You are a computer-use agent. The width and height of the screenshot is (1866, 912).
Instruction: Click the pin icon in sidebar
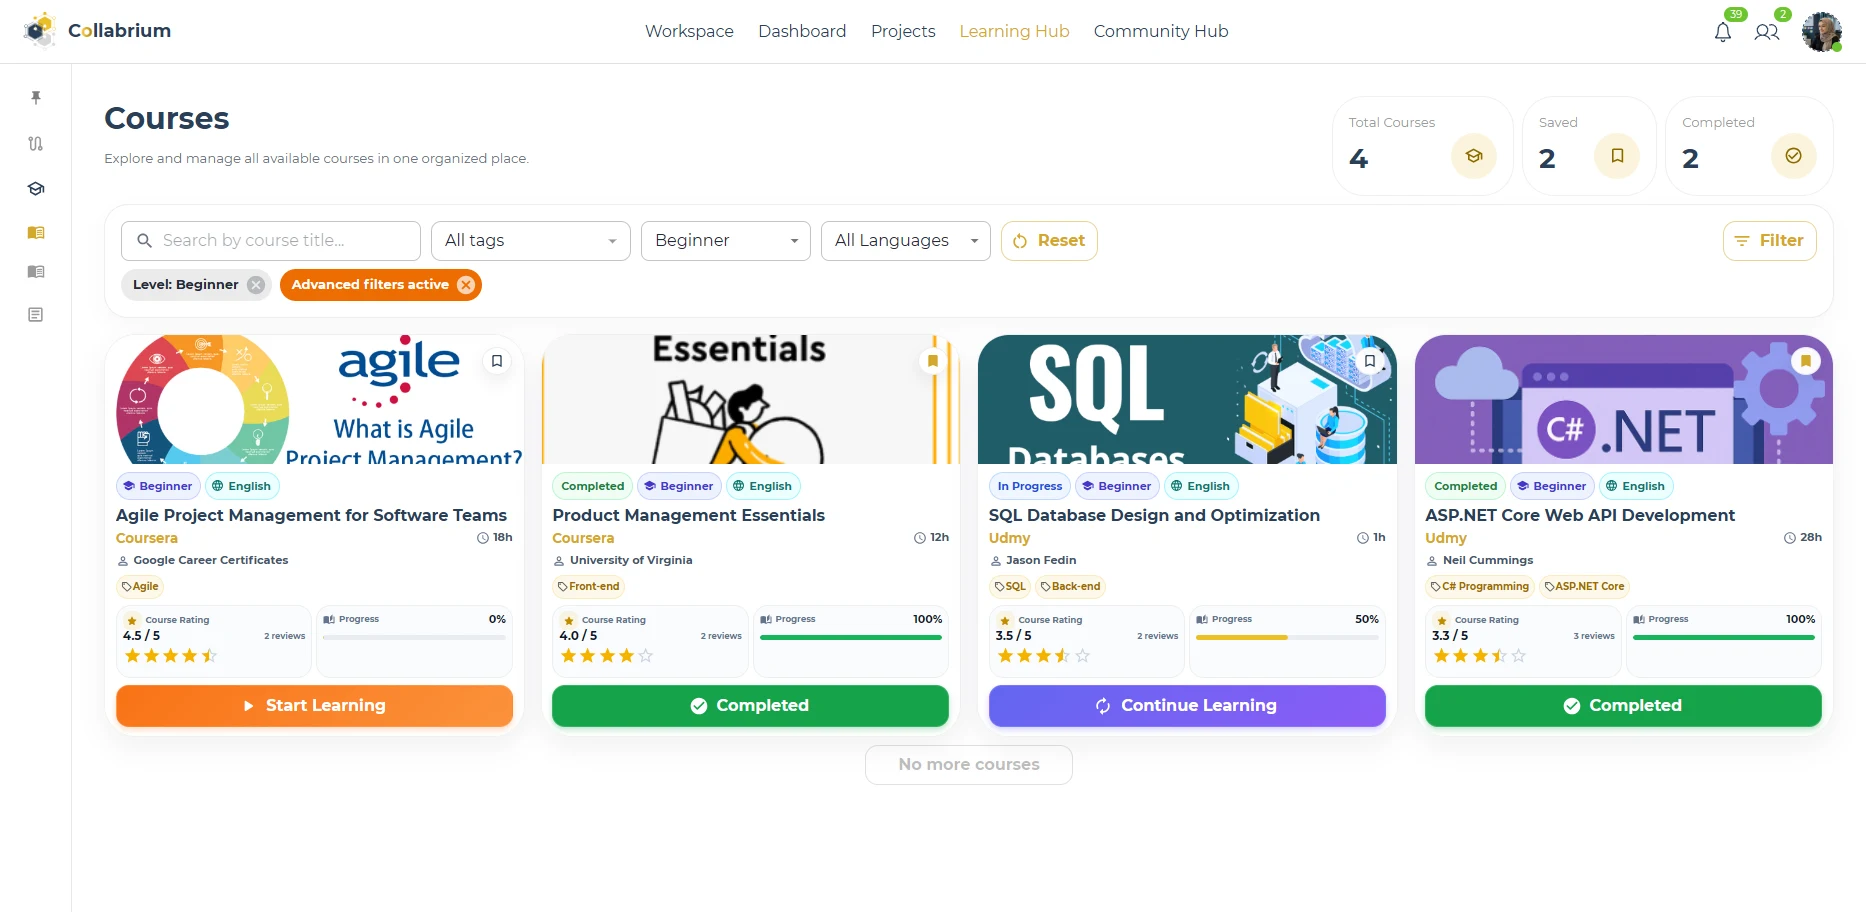click(x=36, y=97)
